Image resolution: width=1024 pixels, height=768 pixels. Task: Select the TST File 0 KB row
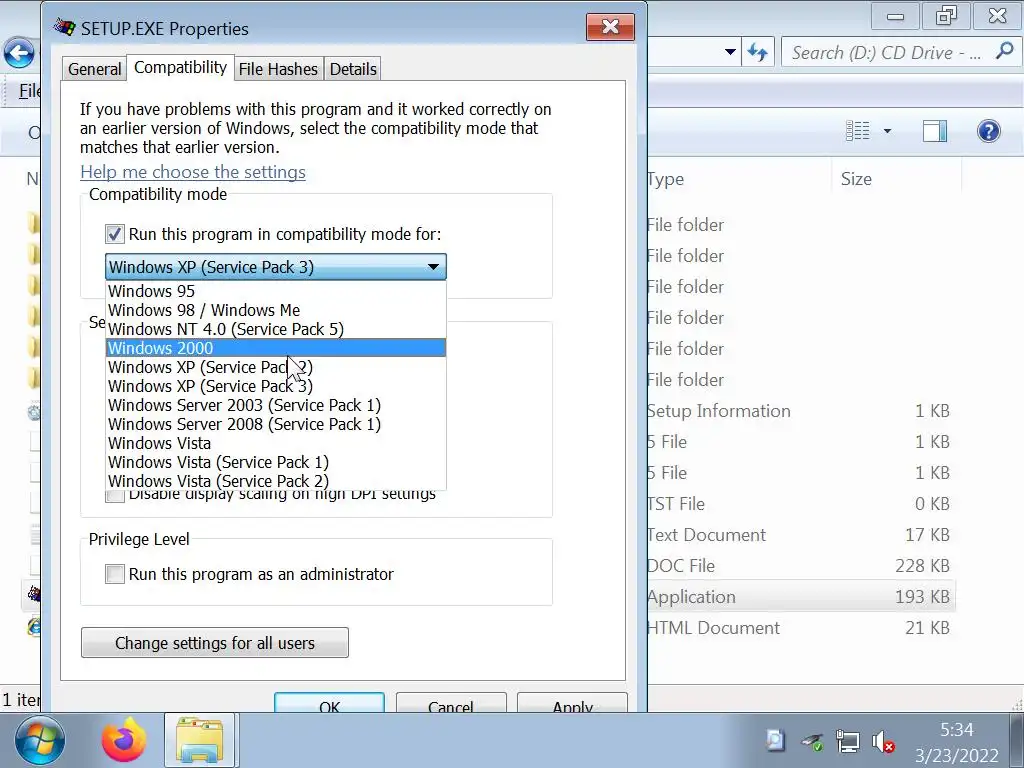coord(801,504)
